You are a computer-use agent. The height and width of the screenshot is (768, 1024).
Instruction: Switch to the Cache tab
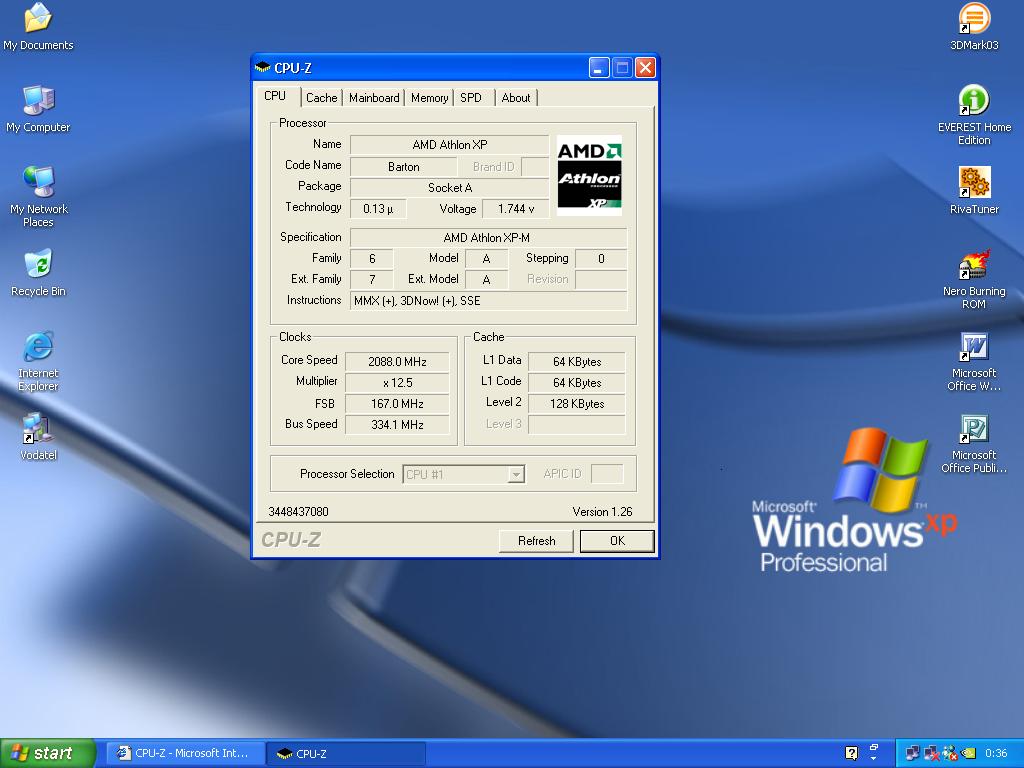321,98
